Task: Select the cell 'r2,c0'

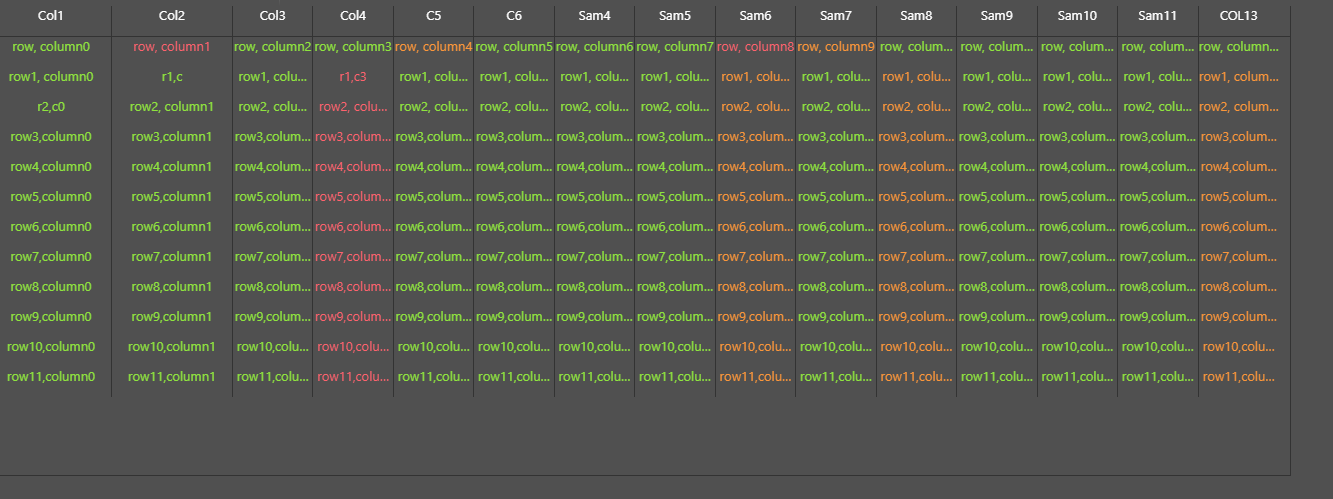Action: click(51, 107)
